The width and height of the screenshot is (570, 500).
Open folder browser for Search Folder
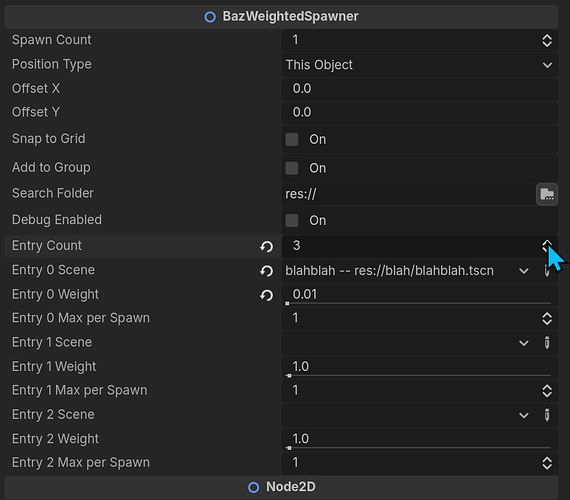click(547, 194)
